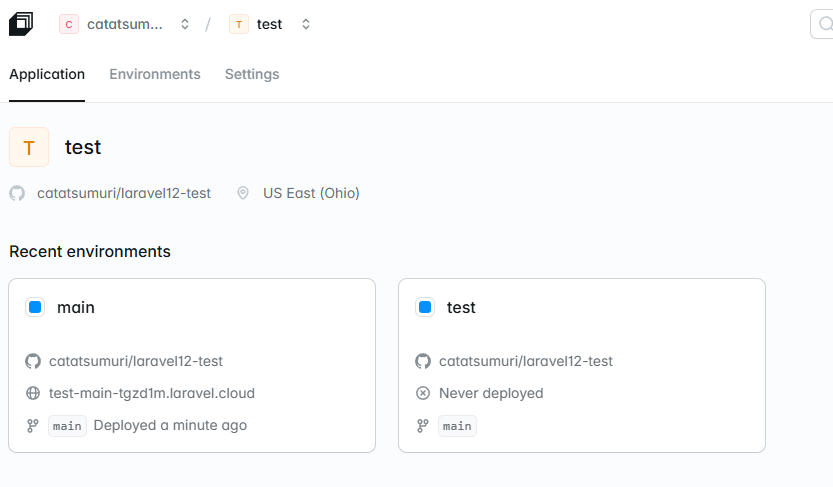The height and width of the screenshot is (487, 833).
Task: Click the location pin icon
Action: point(243,193)
